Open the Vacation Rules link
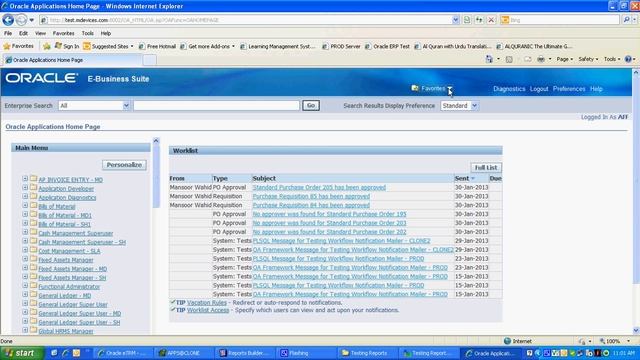640x360 pixels. [x=207, y=302]
